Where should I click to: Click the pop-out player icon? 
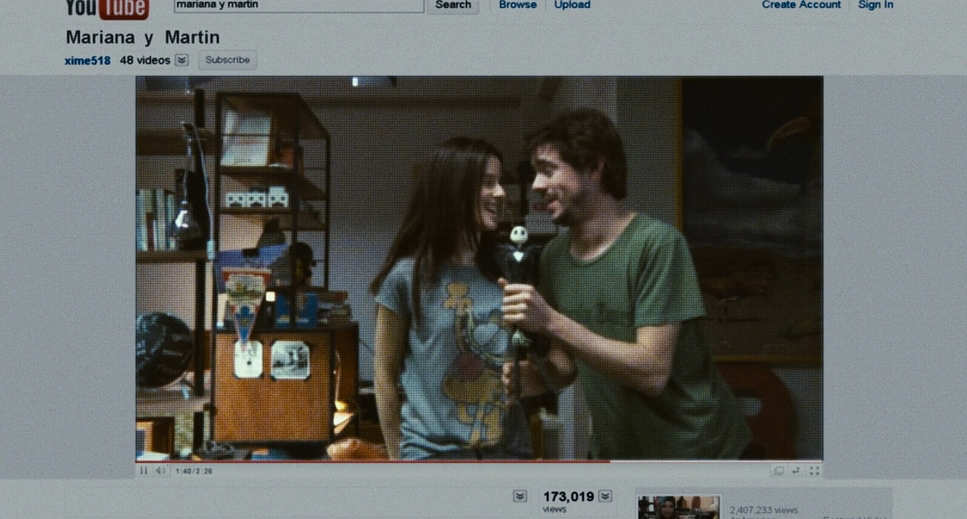[796, 471]
